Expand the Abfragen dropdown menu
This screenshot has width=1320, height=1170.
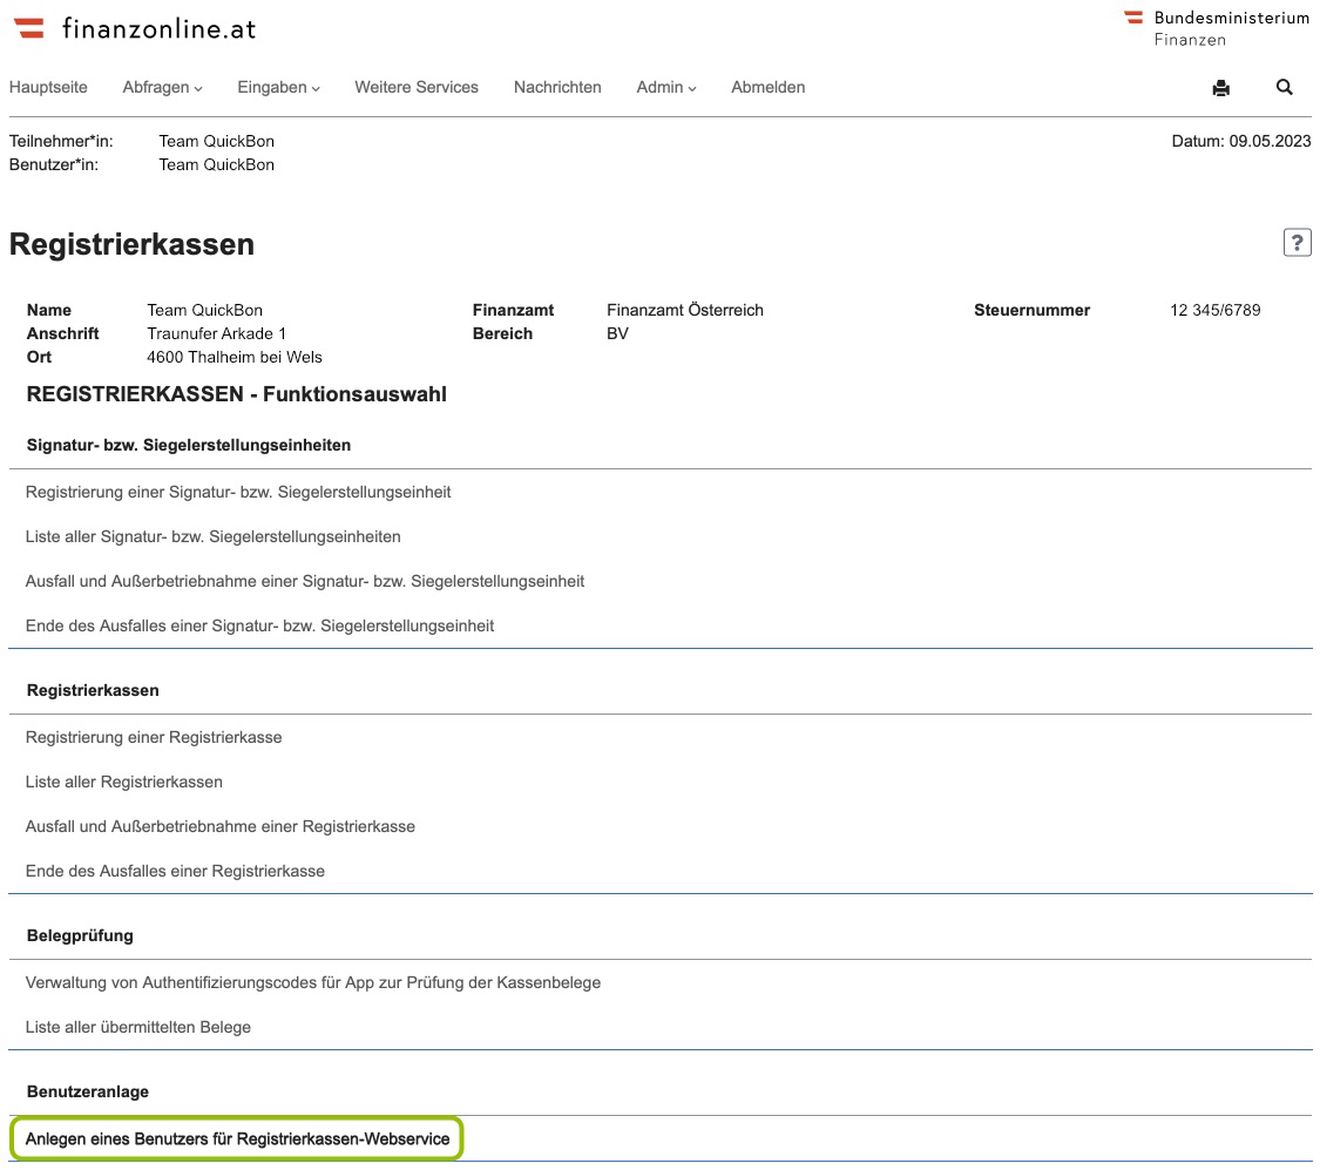[162, 87]
